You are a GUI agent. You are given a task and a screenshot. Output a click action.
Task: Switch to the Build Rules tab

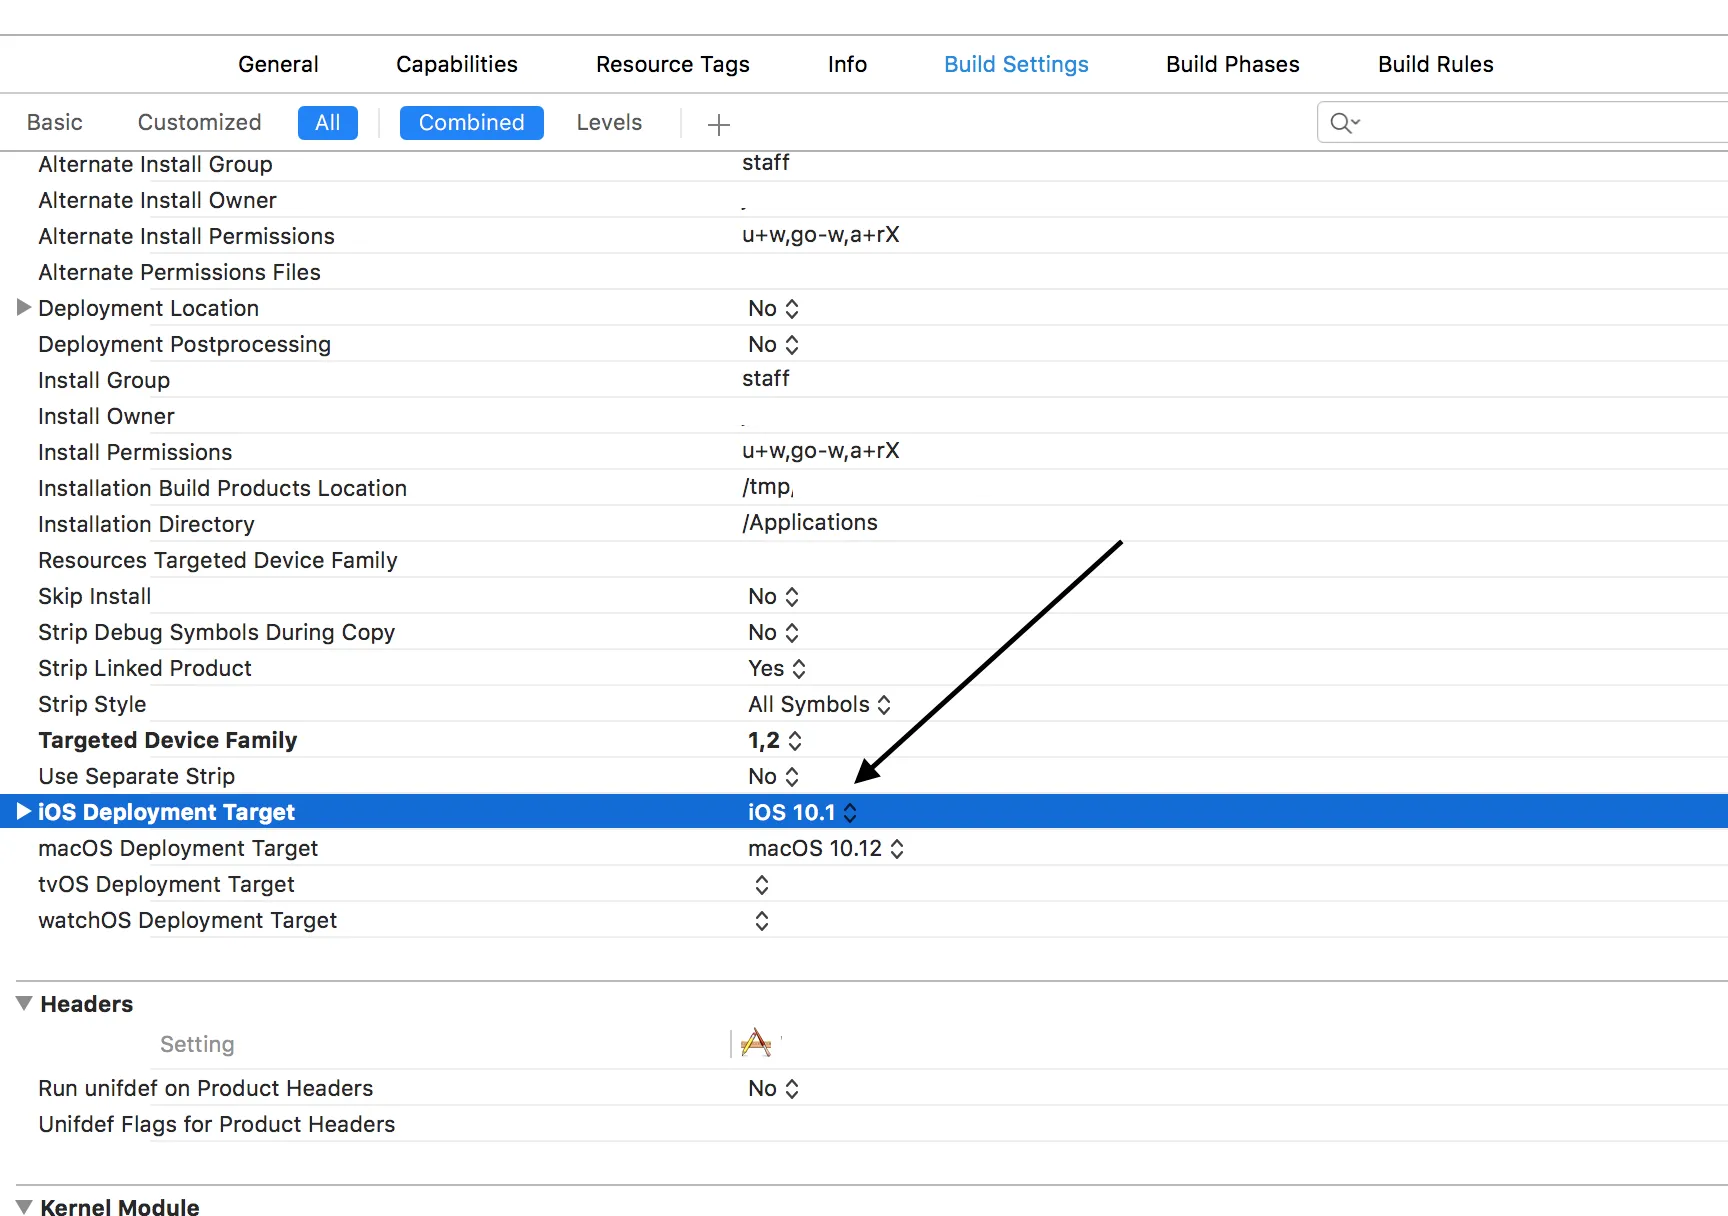coord(1436,64)
